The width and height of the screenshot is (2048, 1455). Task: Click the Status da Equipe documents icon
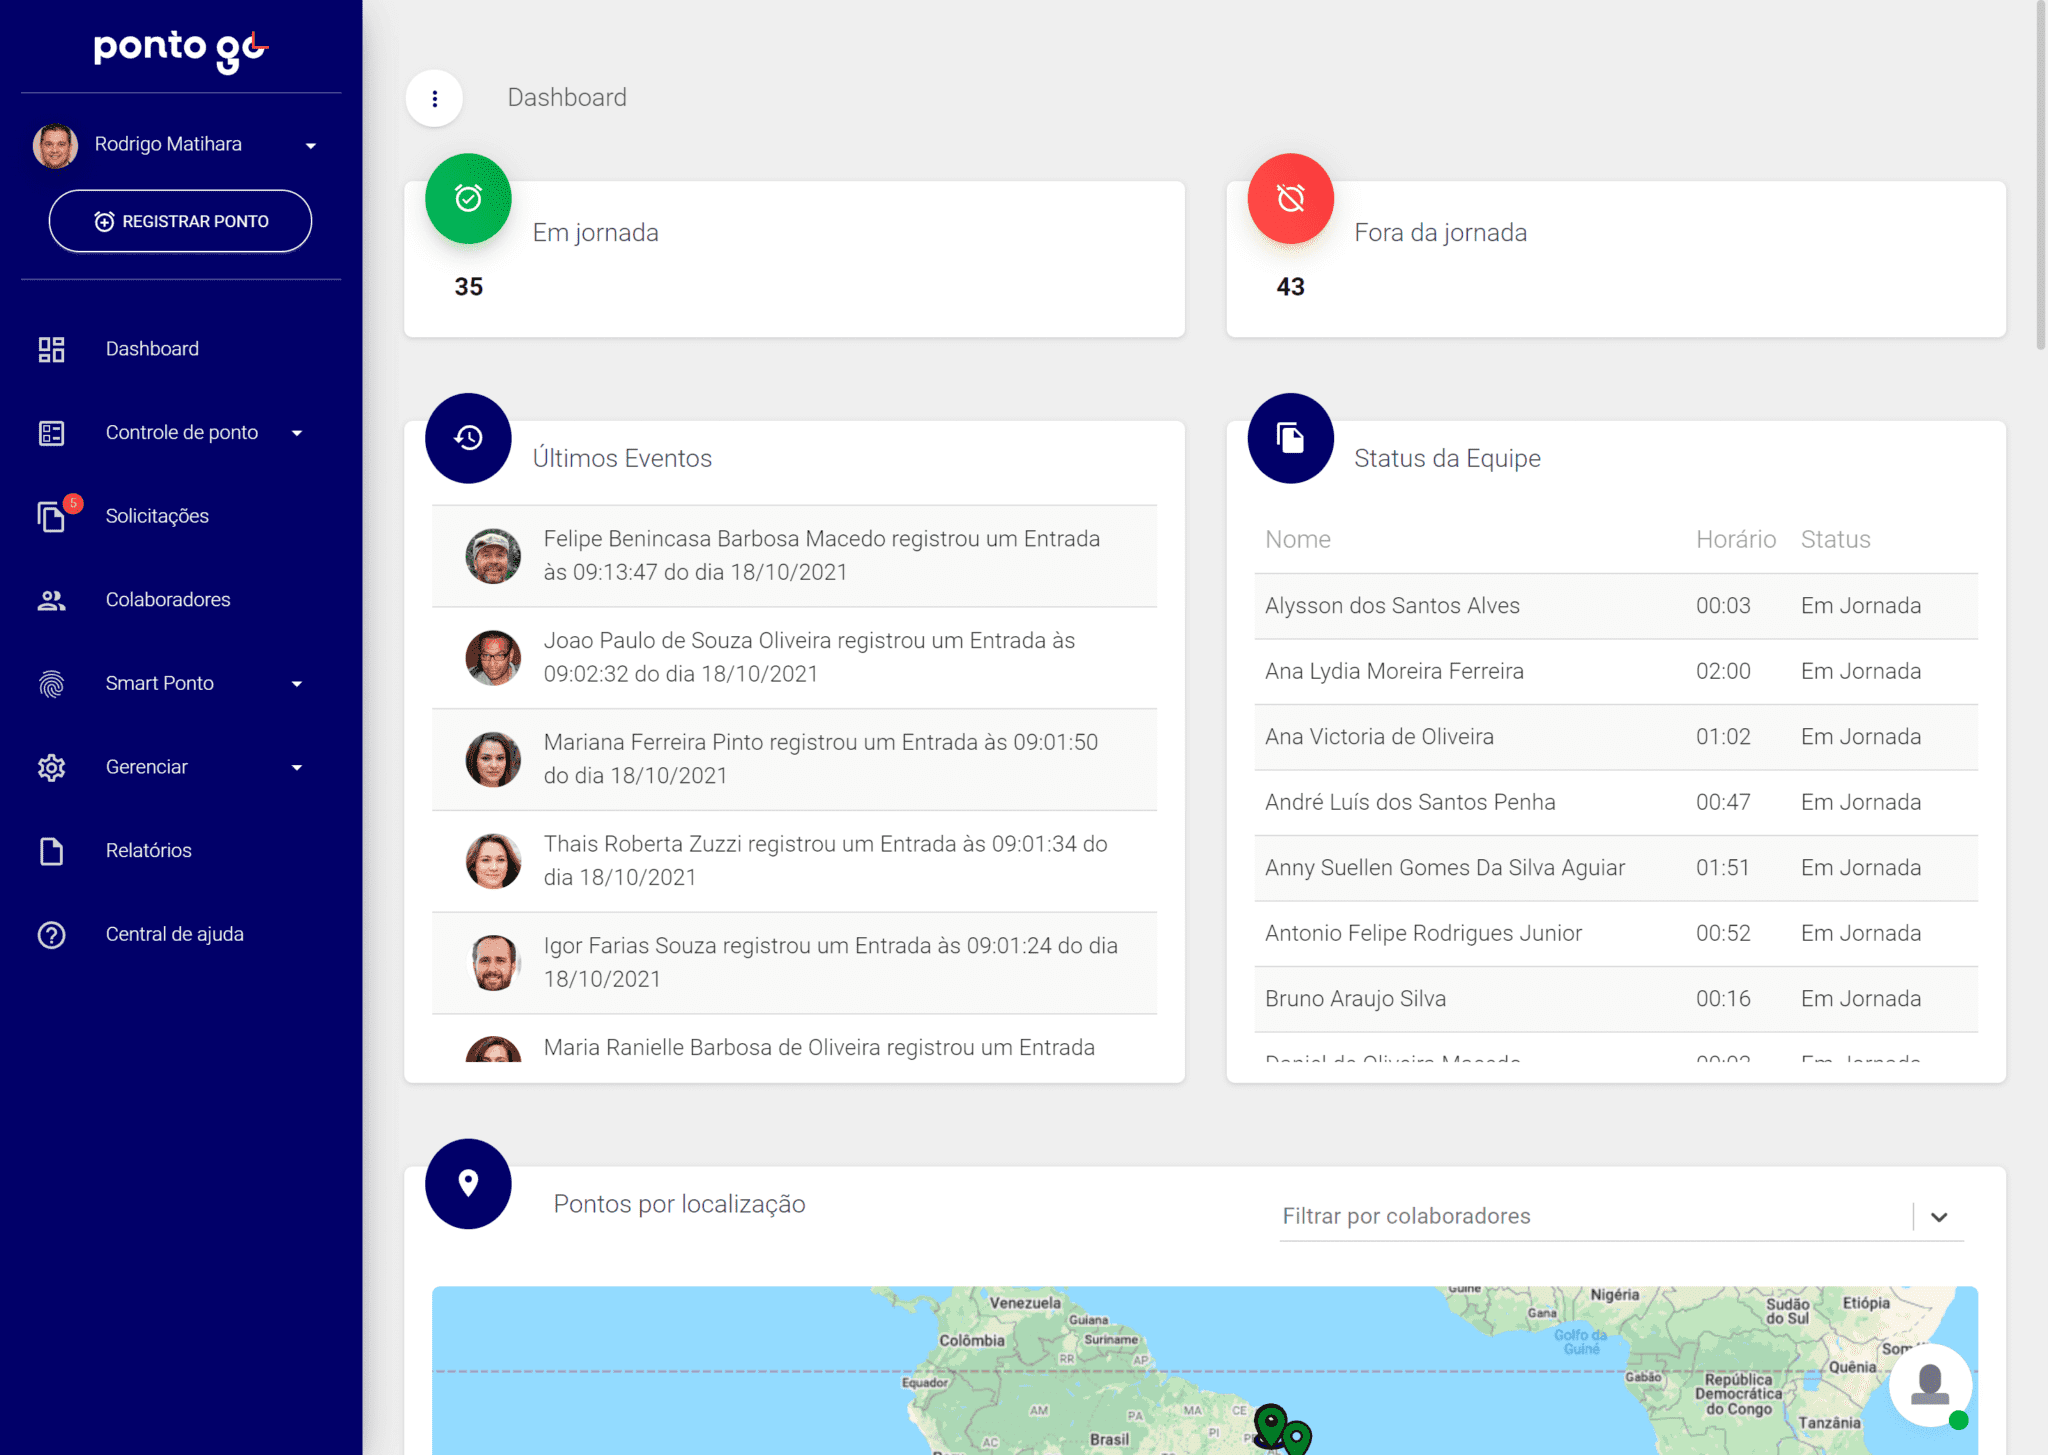[x=1290, y=438]
